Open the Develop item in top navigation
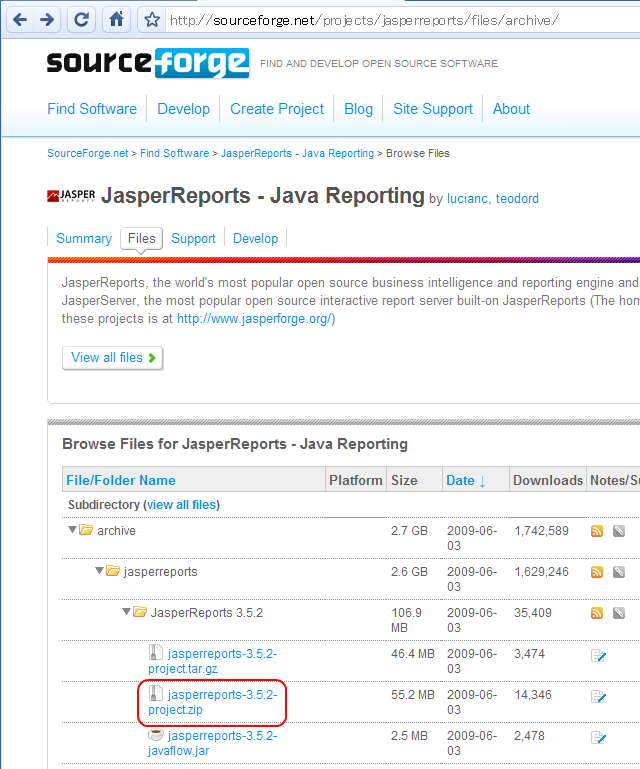Image resolution: width=640 pixels, height=769 pixels. [x=183, y=109]
